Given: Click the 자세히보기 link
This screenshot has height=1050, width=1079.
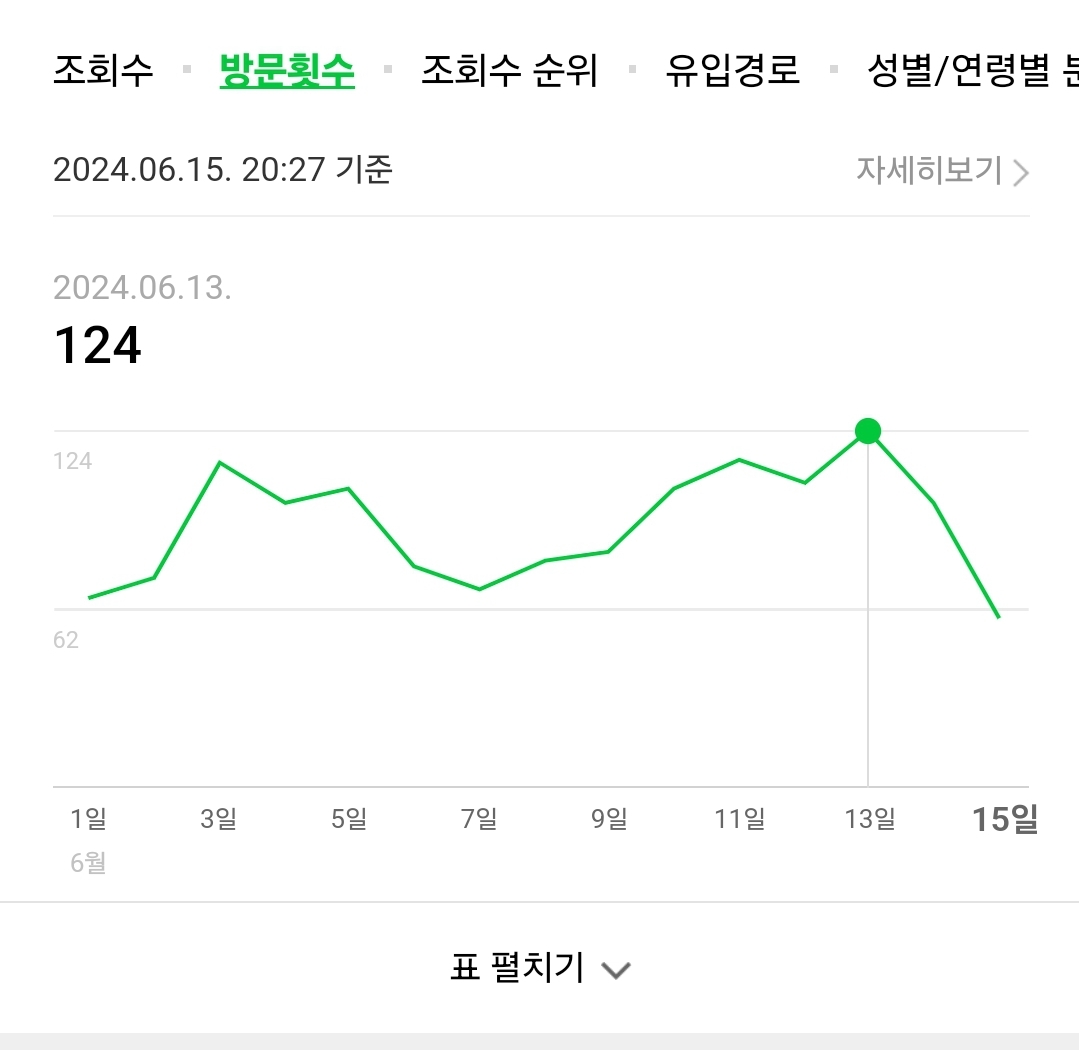Looking at the screenshot, I should point(931,171).
